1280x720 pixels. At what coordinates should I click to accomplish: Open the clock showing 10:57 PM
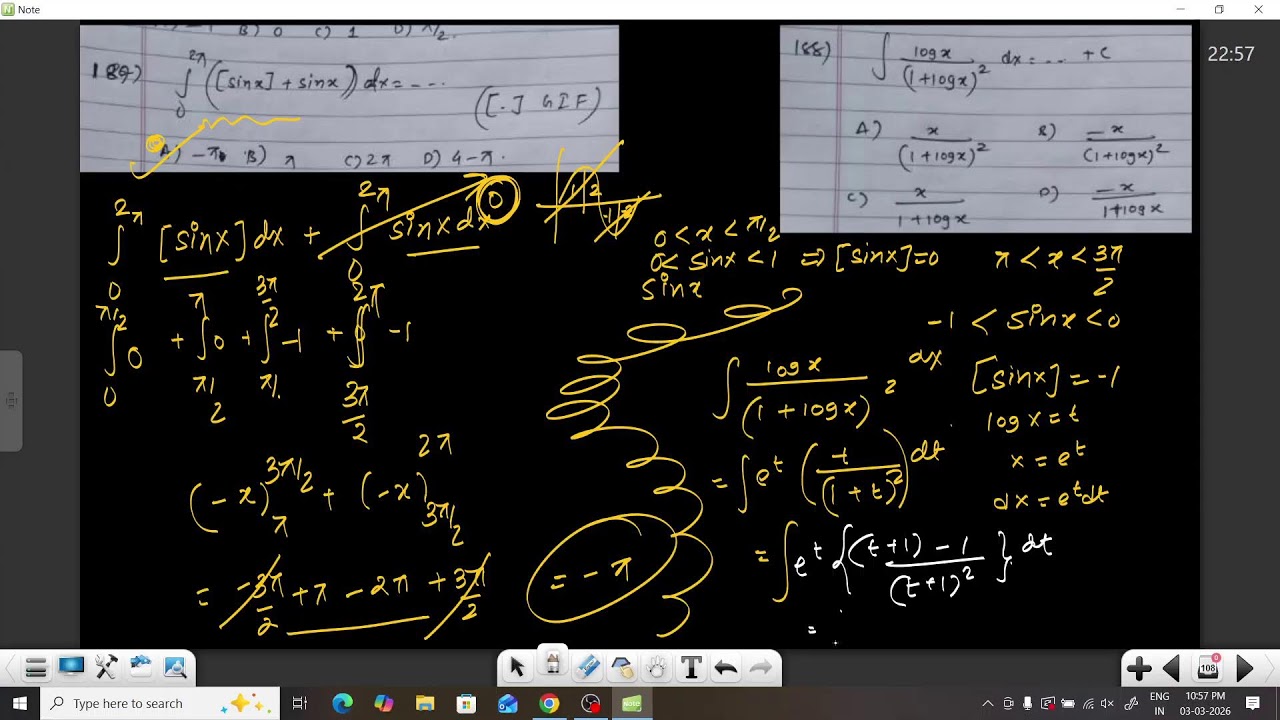click(x=1205, y=703)
